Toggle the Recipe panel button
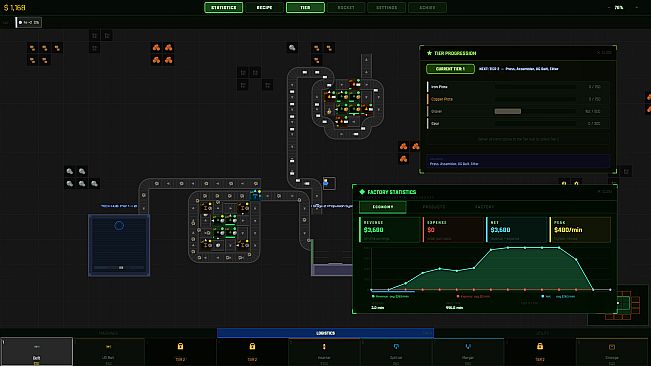 coord(264,7)
